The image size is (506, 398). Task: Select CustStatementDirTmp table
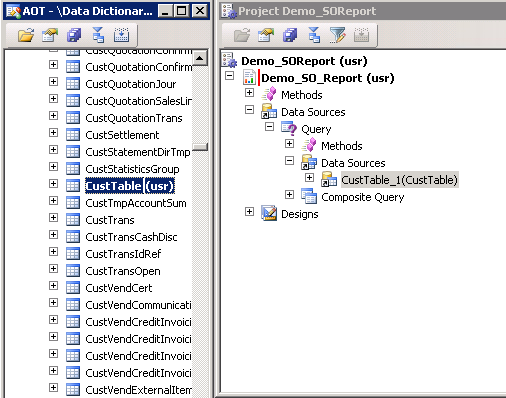[138, 152]
